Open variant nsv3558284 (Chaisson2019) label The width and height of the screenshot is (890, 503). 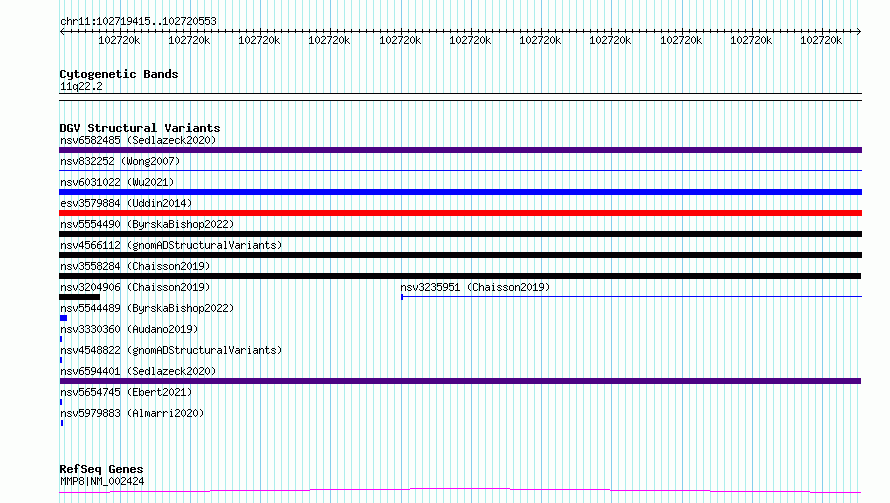click(135, 266)
